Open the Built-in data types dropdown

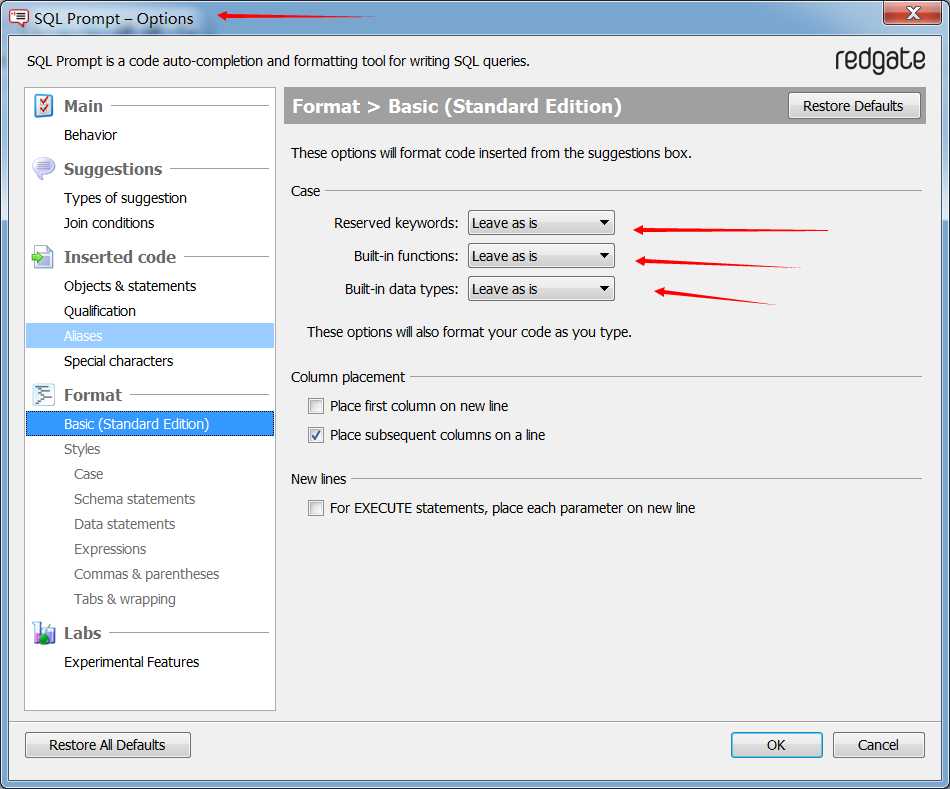(x=541, y=289)
